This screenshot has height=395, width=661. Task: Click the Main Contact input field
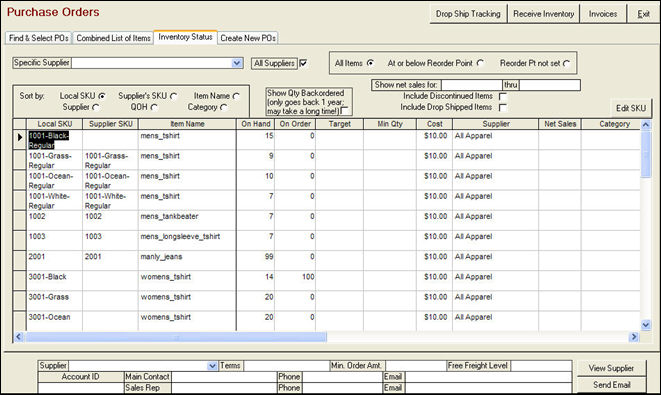point(223,377)
